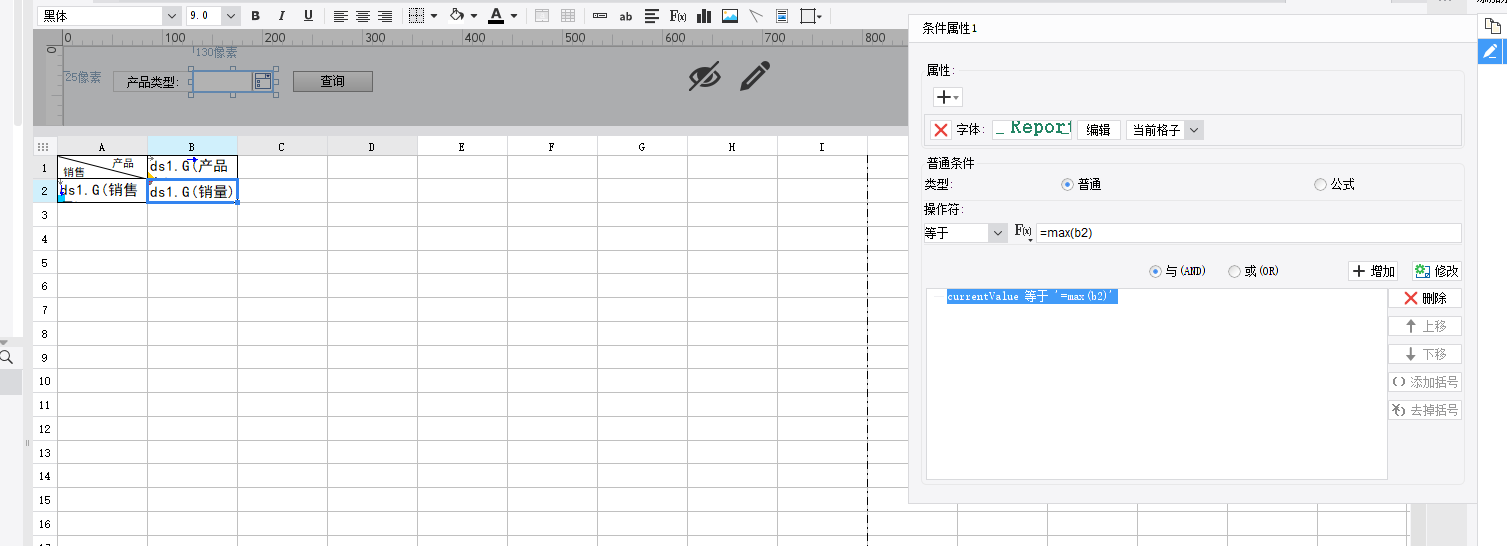Expand border style dropdown arrow
1507x546 pixels.
coord(434,16)
